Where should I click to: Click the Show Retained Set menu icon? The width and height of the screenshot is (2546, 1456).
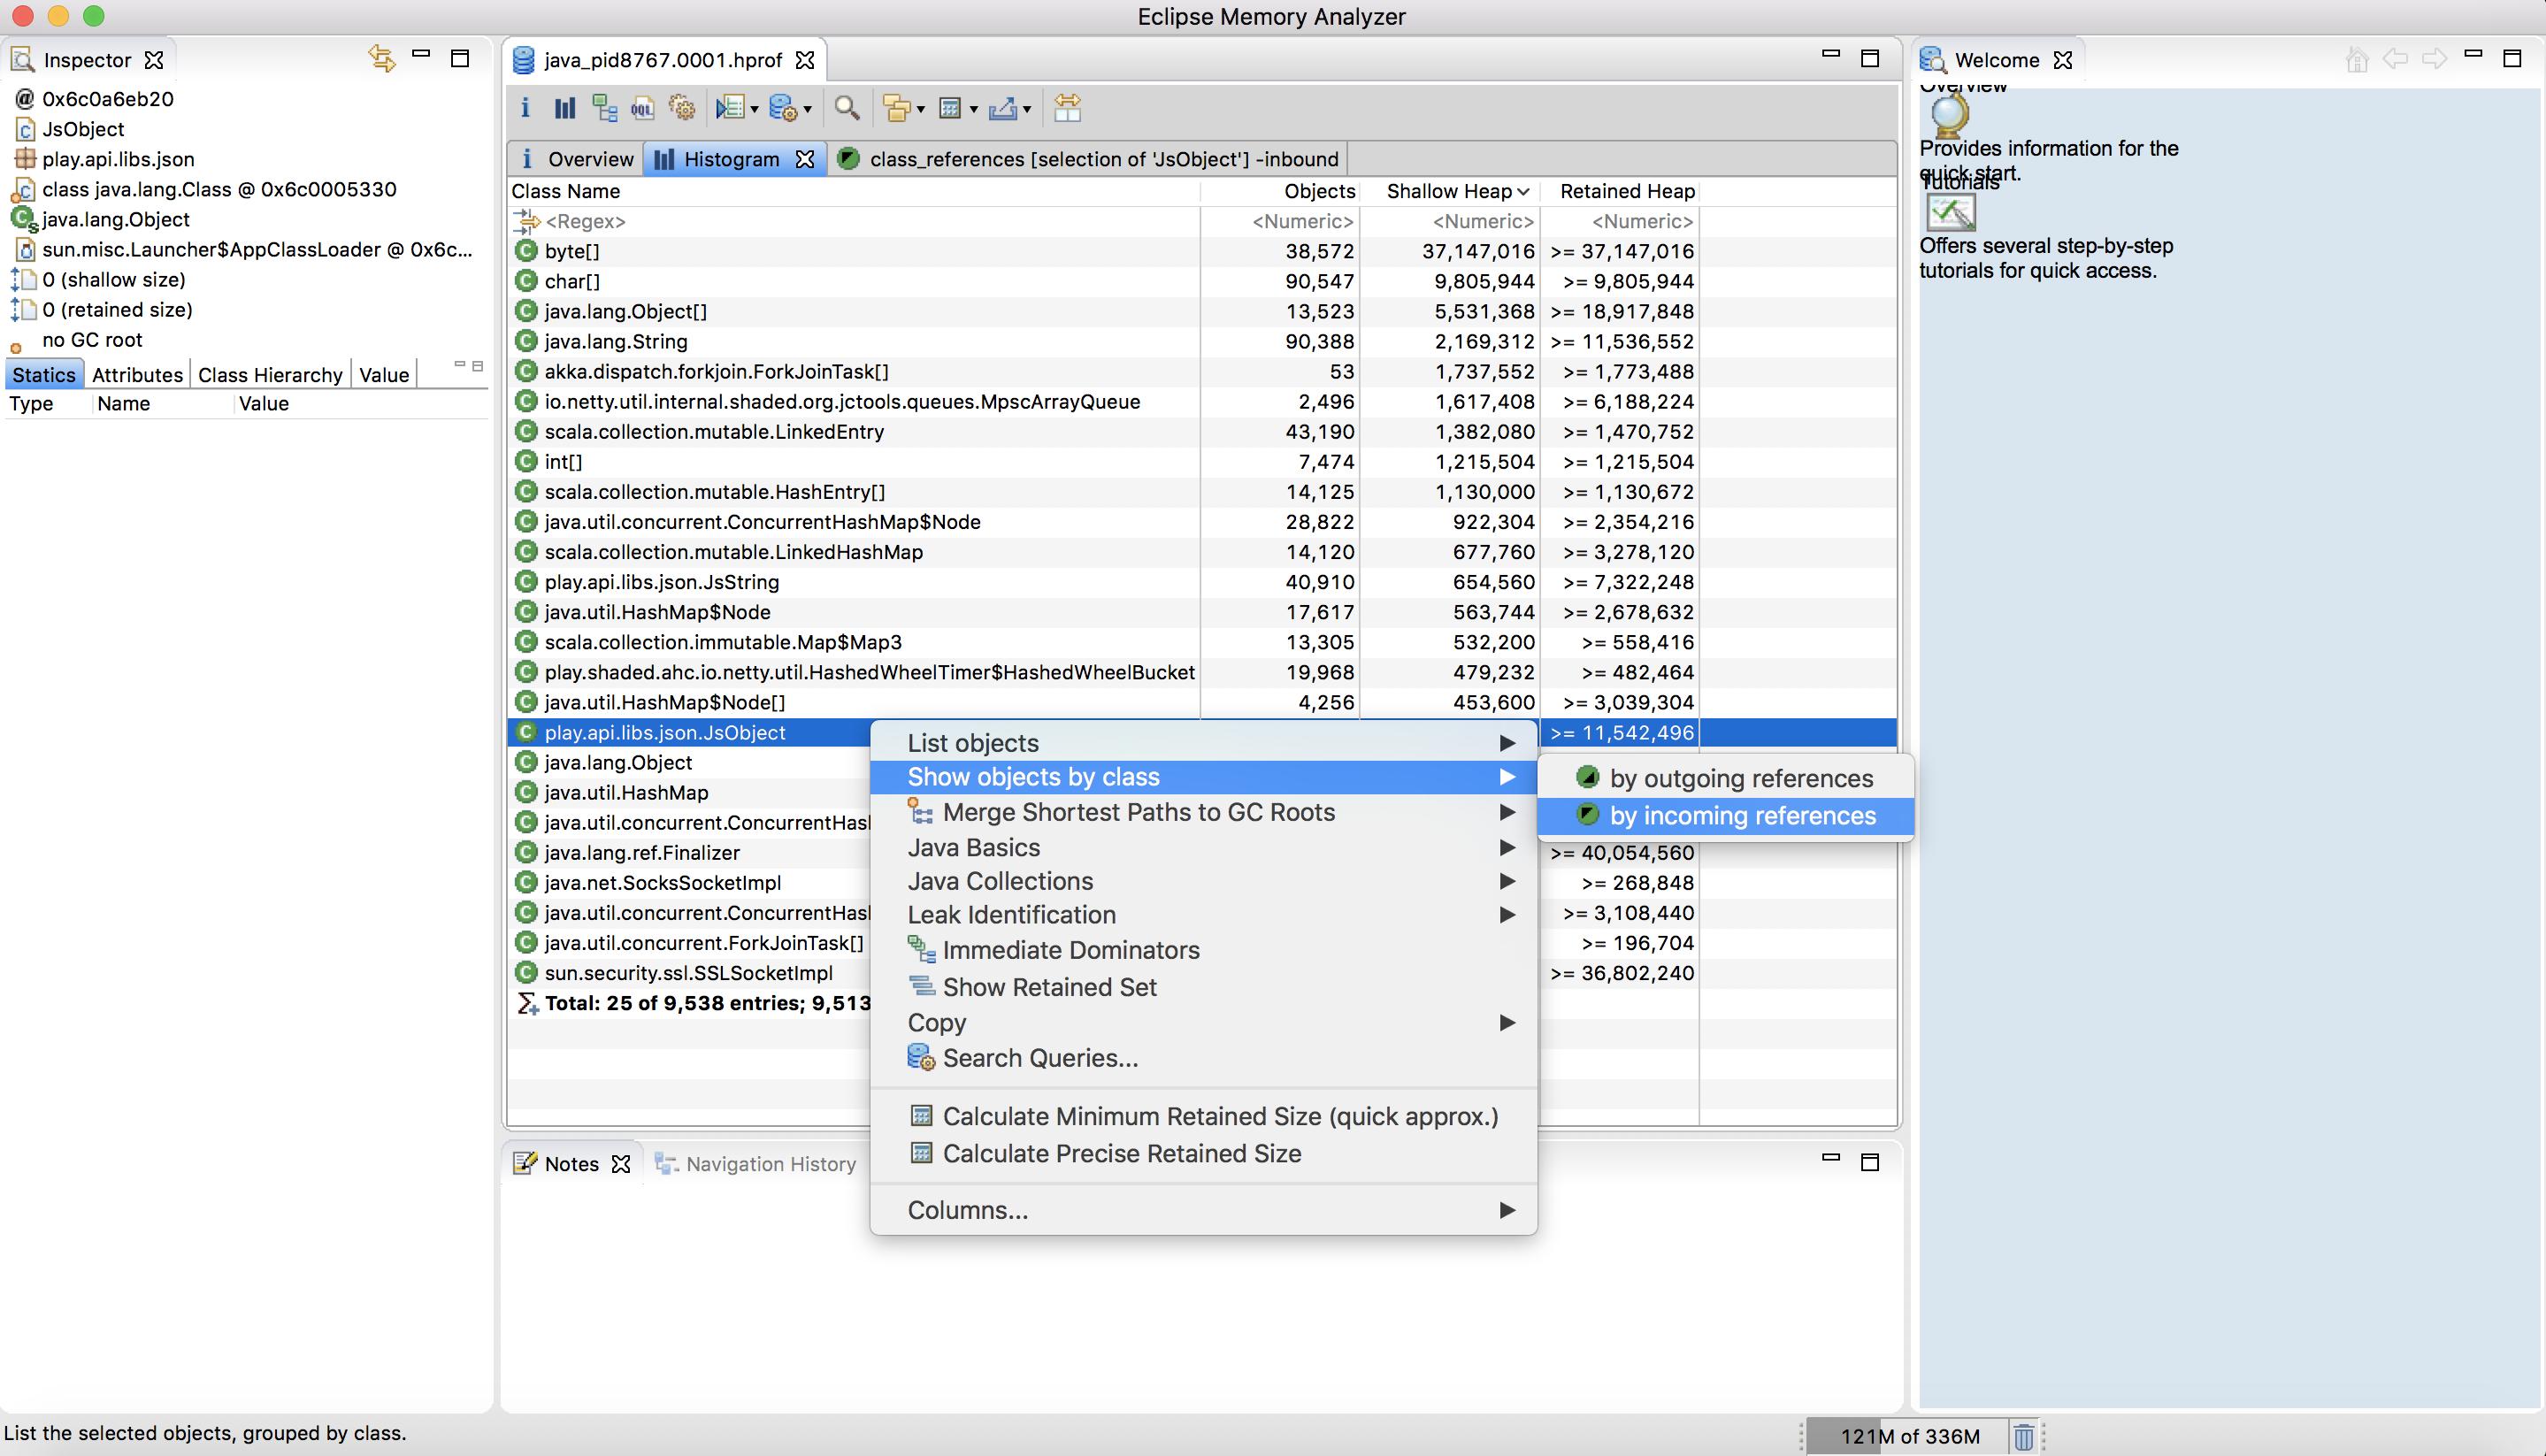click(920, 986)
